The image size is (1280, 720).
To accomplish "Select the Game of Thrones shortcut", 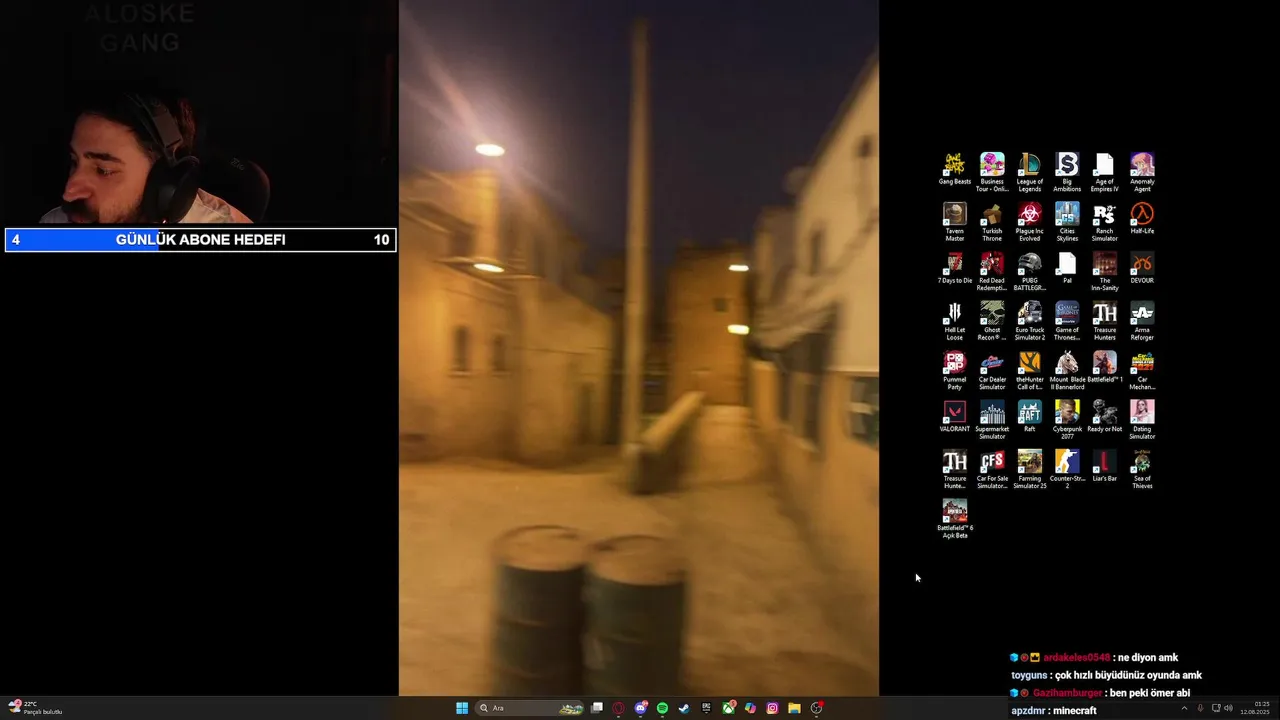I will [1067, 321].
